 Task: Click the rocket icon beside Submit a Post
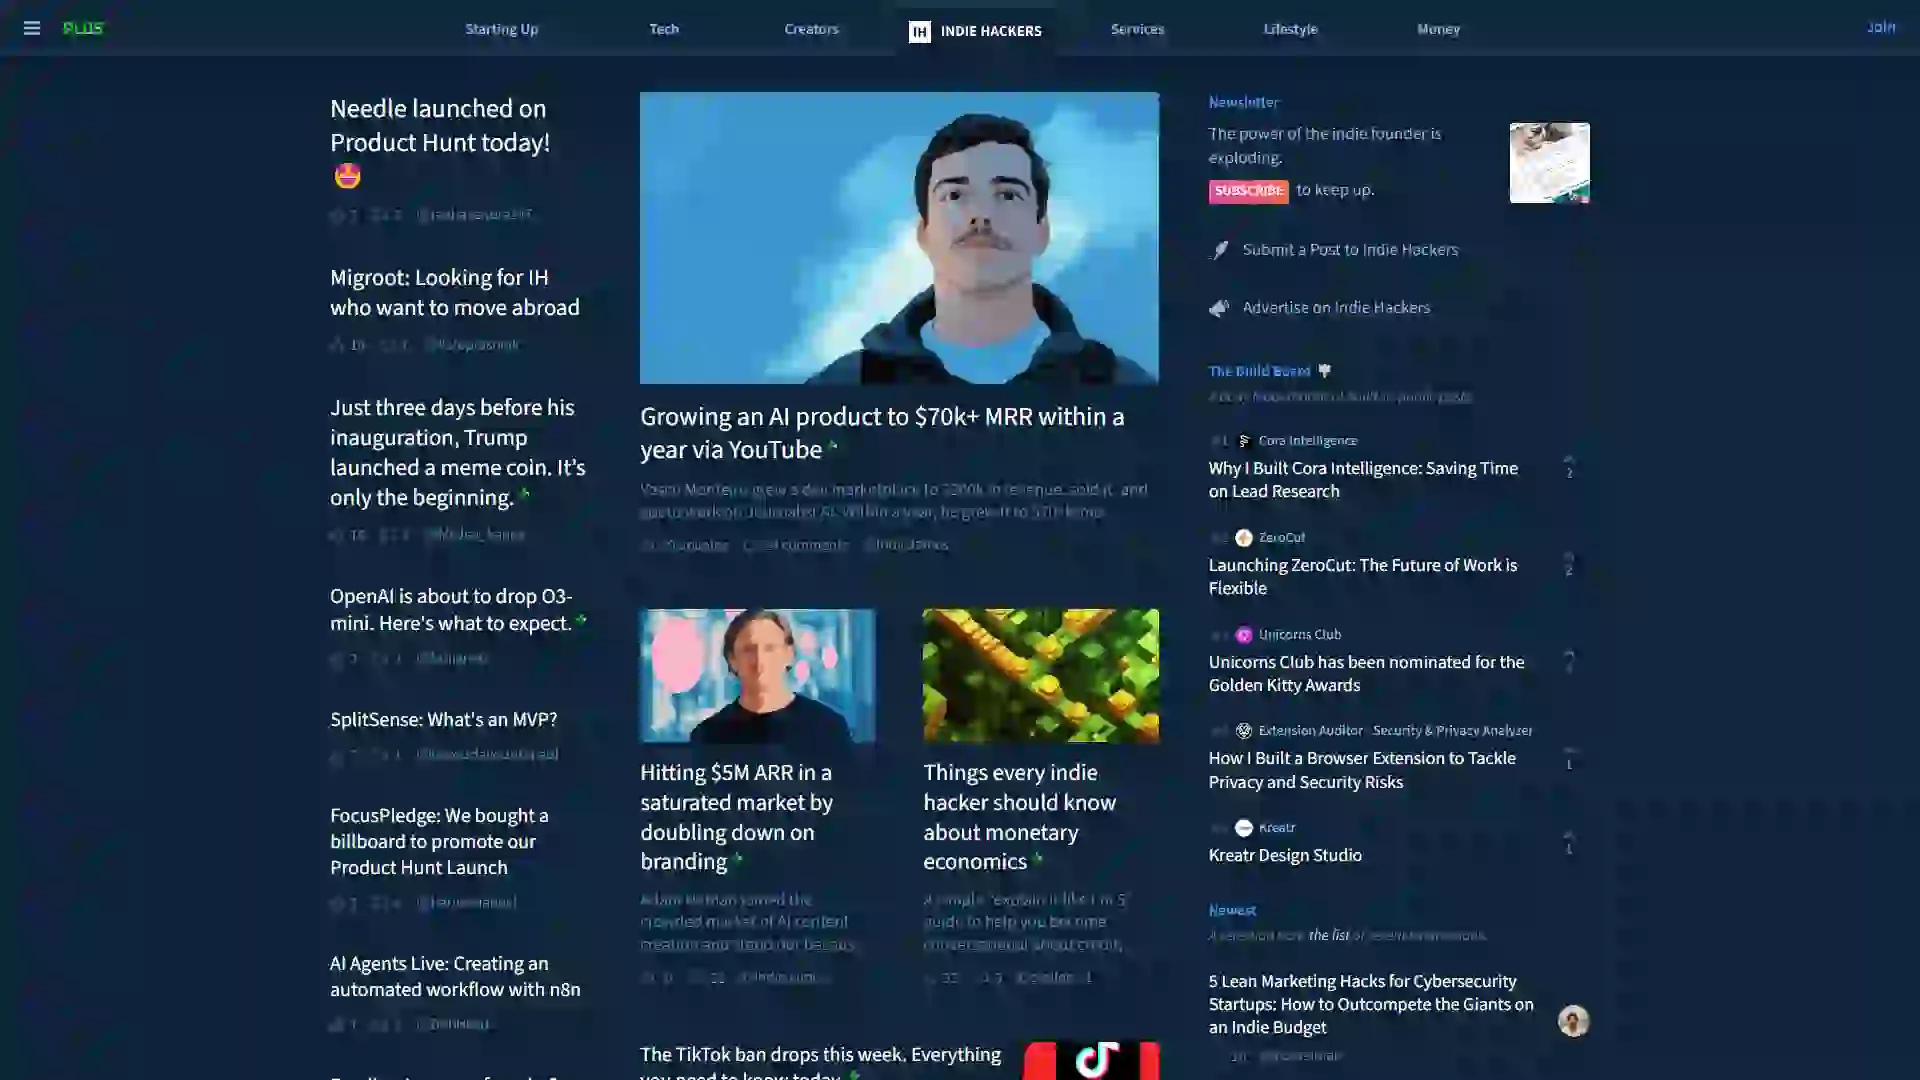(x=1220, y=250)
